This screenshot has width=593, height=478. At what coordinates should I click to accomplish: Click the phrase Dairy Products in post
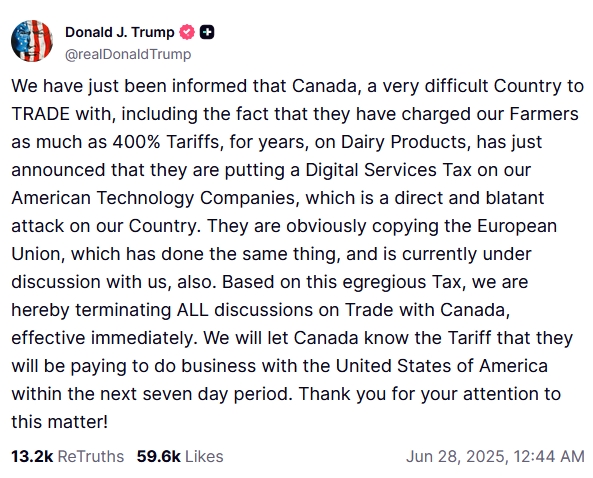[x=406, y=142]
